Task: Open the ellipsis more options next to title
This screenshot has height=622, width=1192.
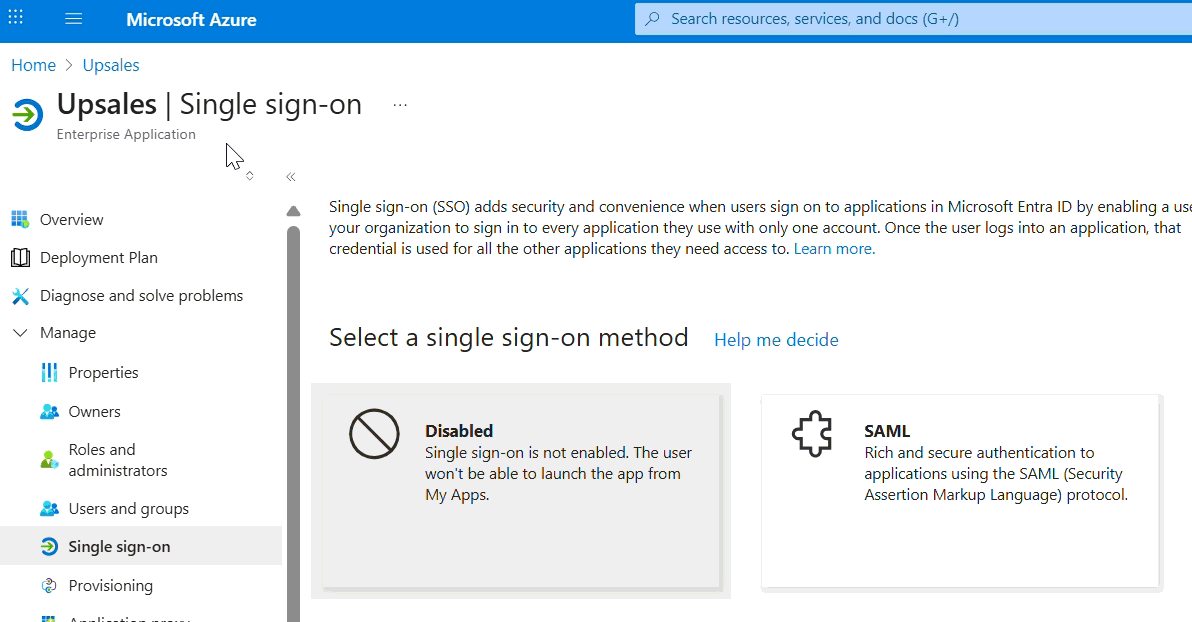Action: (400, 105)
